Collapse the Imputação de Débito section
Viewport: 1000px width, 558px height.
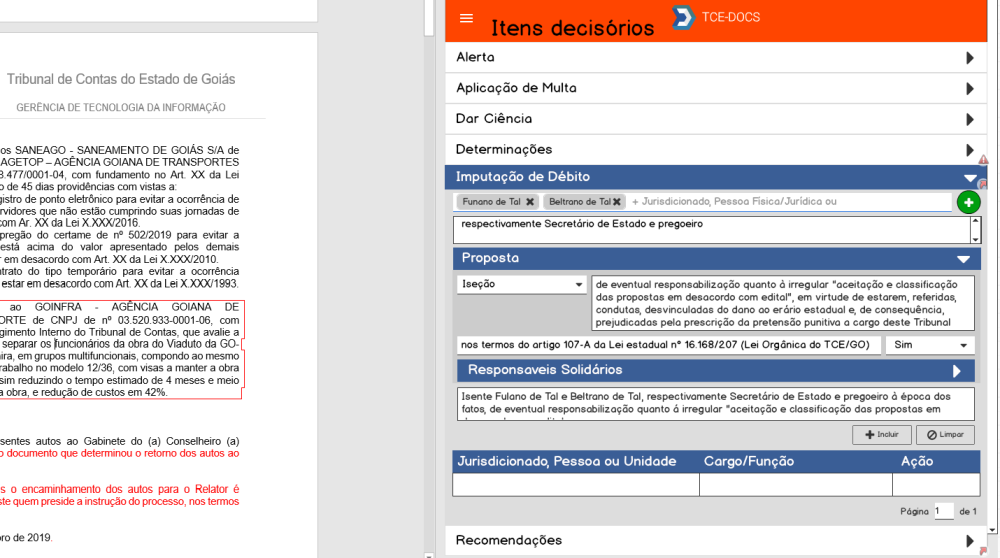click(969, 178)
